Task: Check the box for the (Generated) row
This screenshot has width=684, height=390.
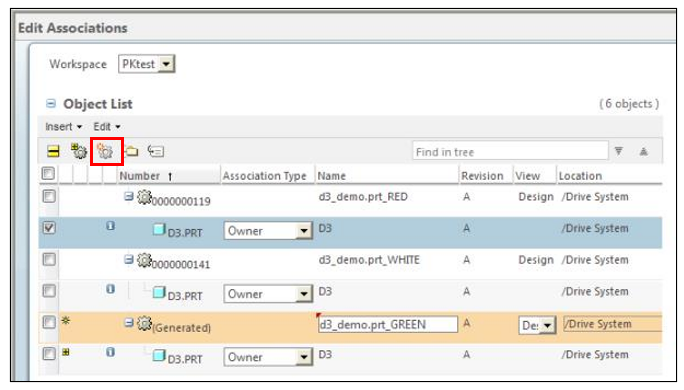Action: (x=49, y=323)
